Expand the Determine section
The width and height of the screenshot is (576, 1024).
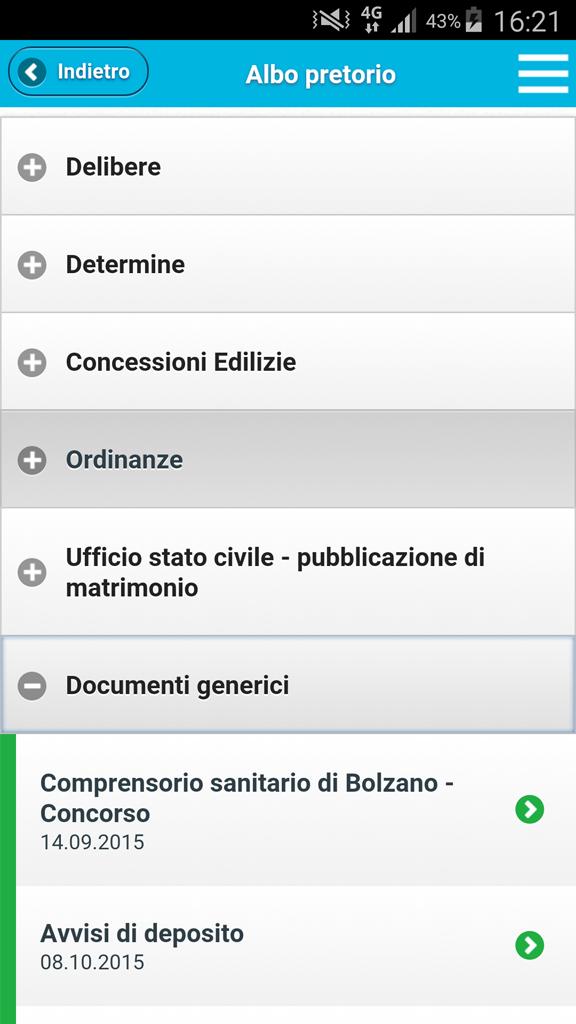coord(288,264)
